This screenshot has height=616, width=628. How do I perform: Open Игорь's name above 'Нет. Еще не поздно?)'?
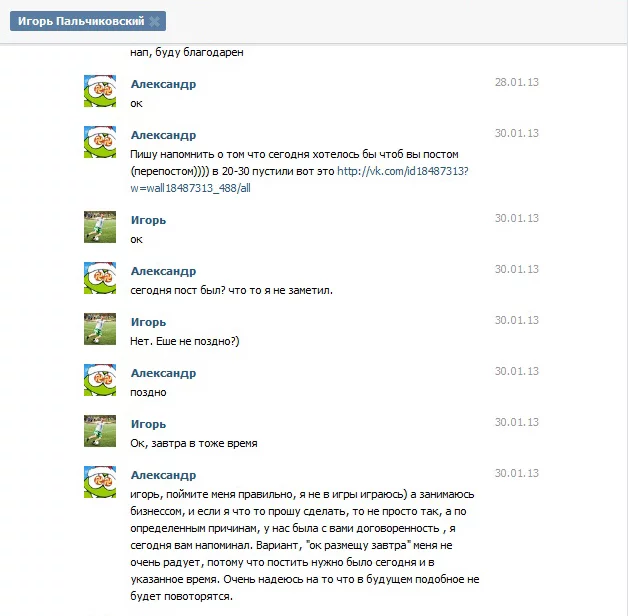(x=148, y=322)
